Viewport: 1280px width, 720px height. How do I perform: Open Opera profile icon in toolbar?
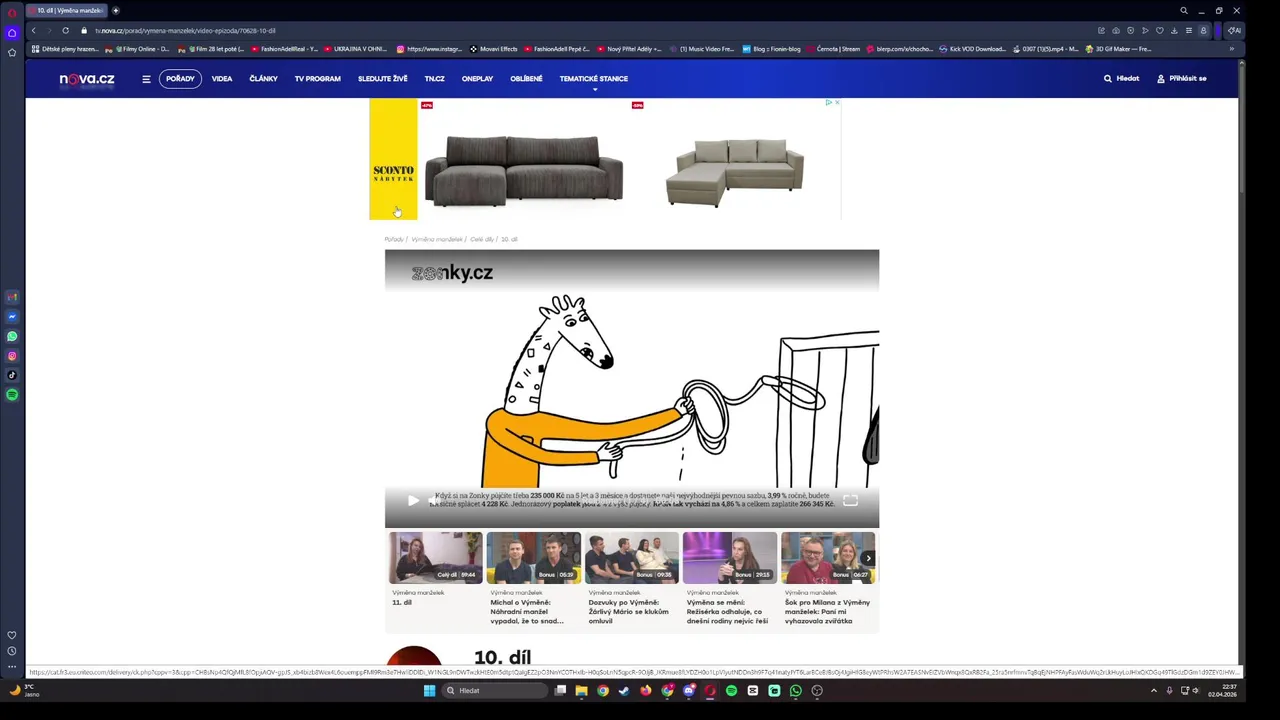pos(1203,31)
